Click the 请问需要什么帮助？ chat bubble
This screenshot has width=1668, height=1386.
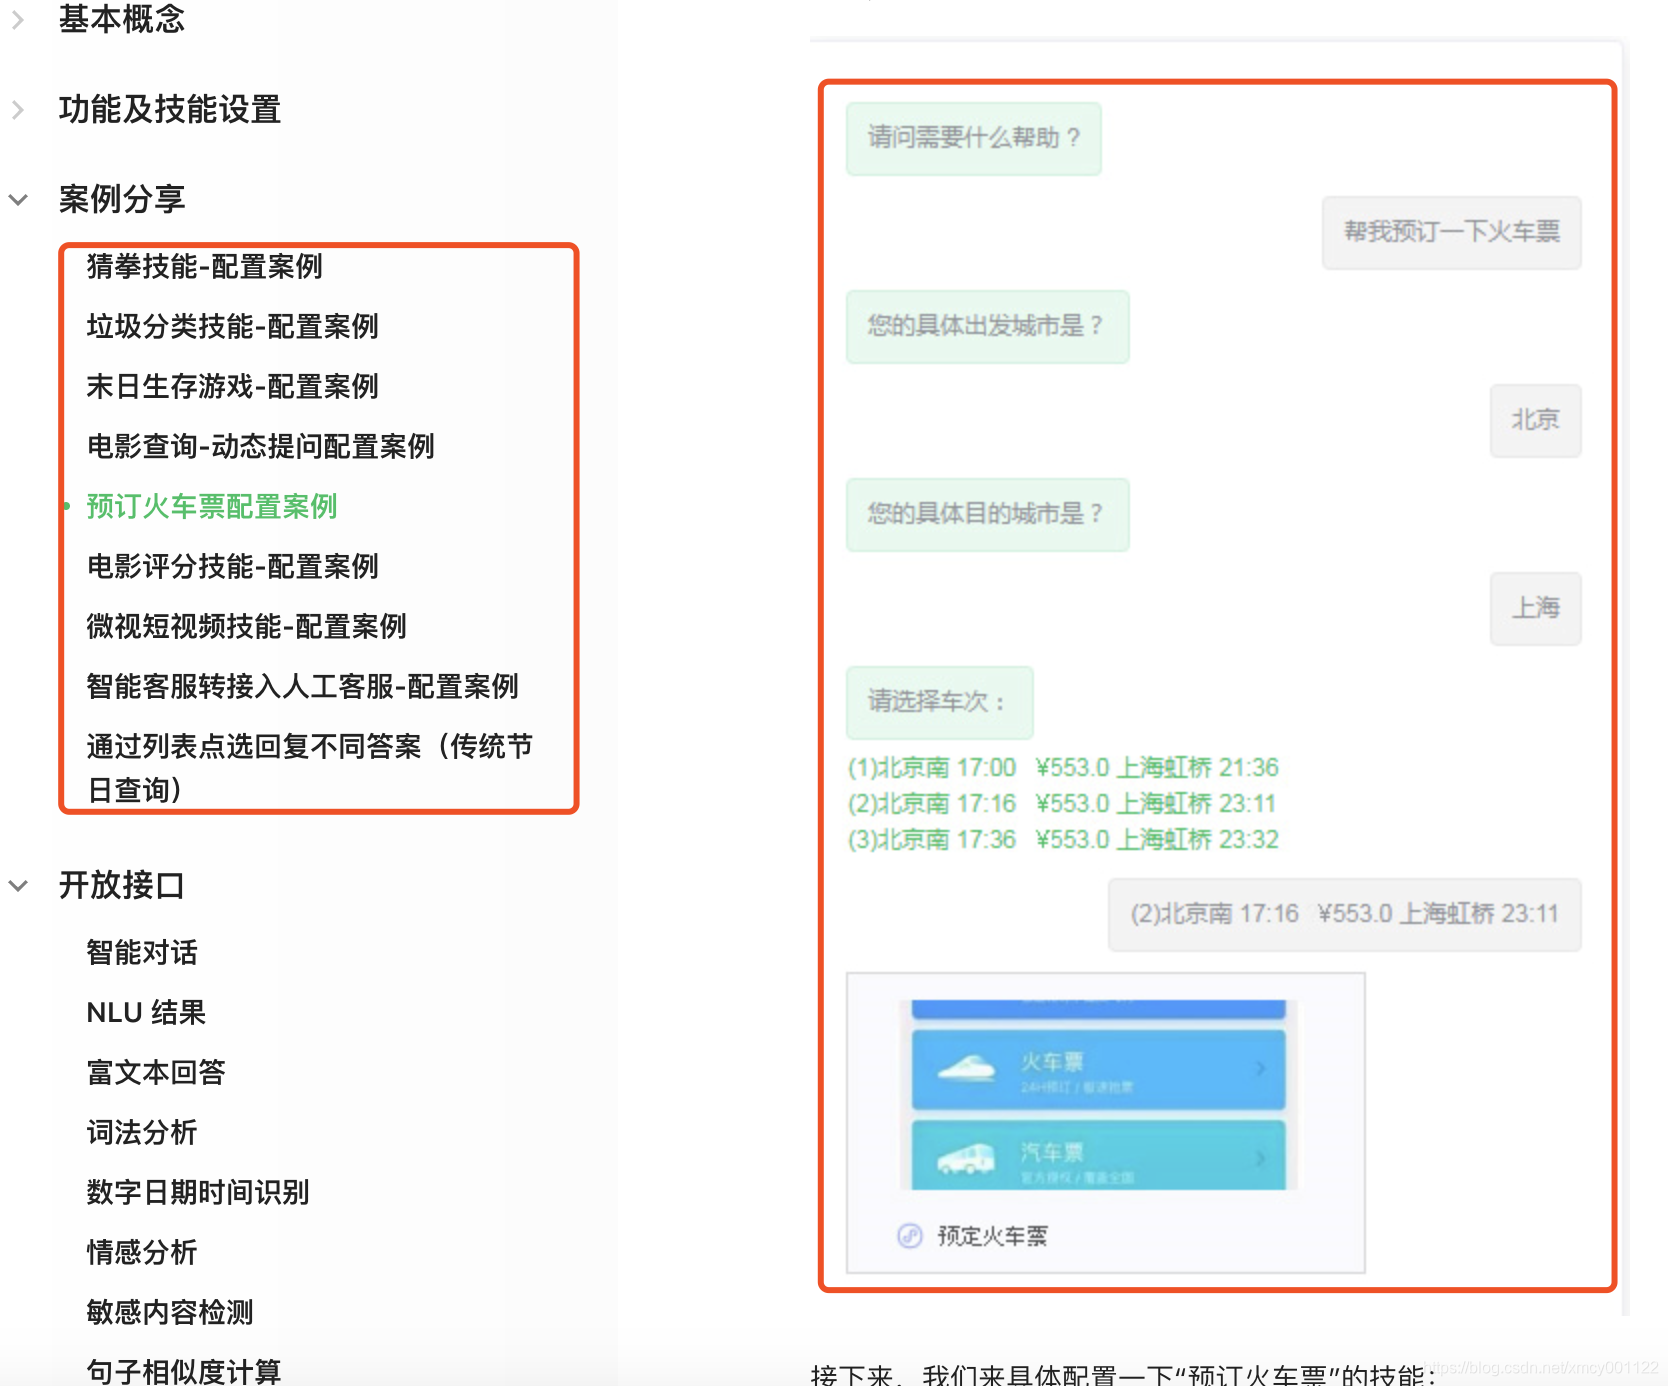point(974,138)
